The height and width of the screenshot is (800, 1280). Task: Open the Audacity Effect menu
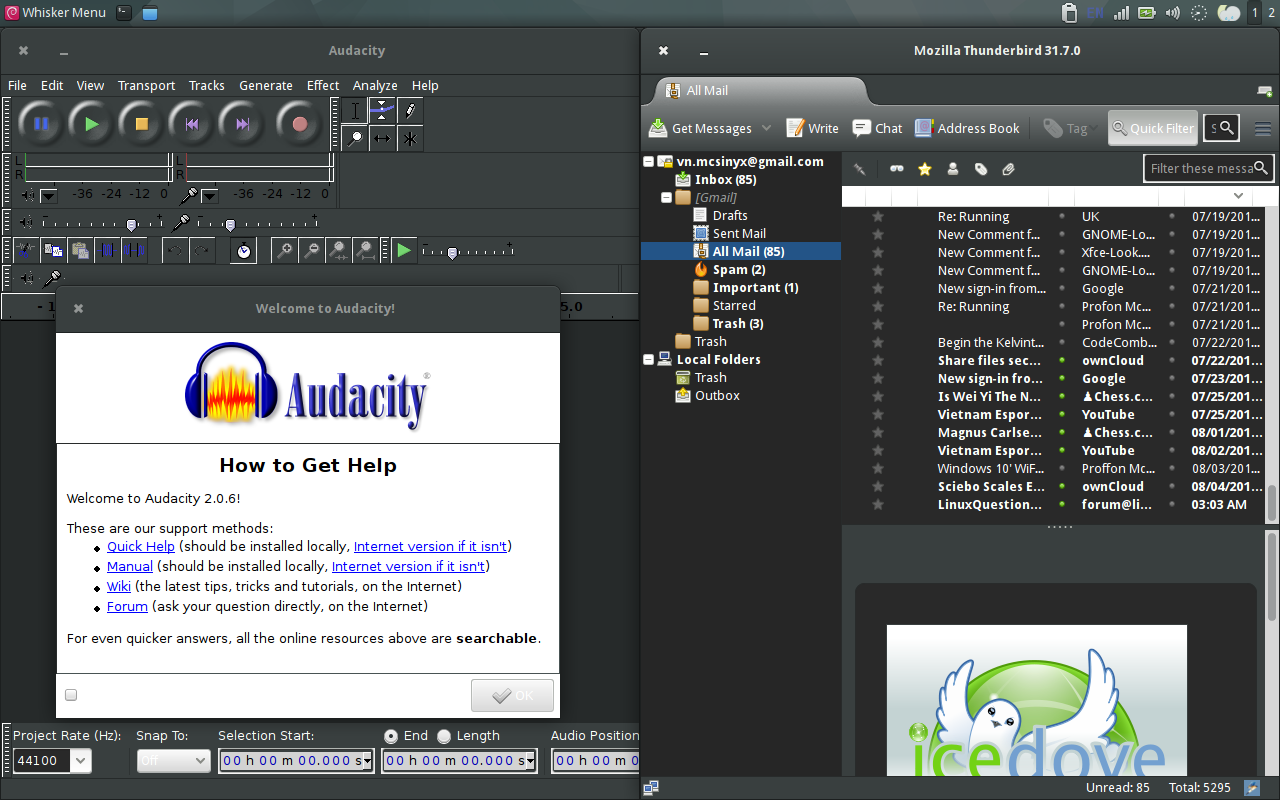pos(323,85)
